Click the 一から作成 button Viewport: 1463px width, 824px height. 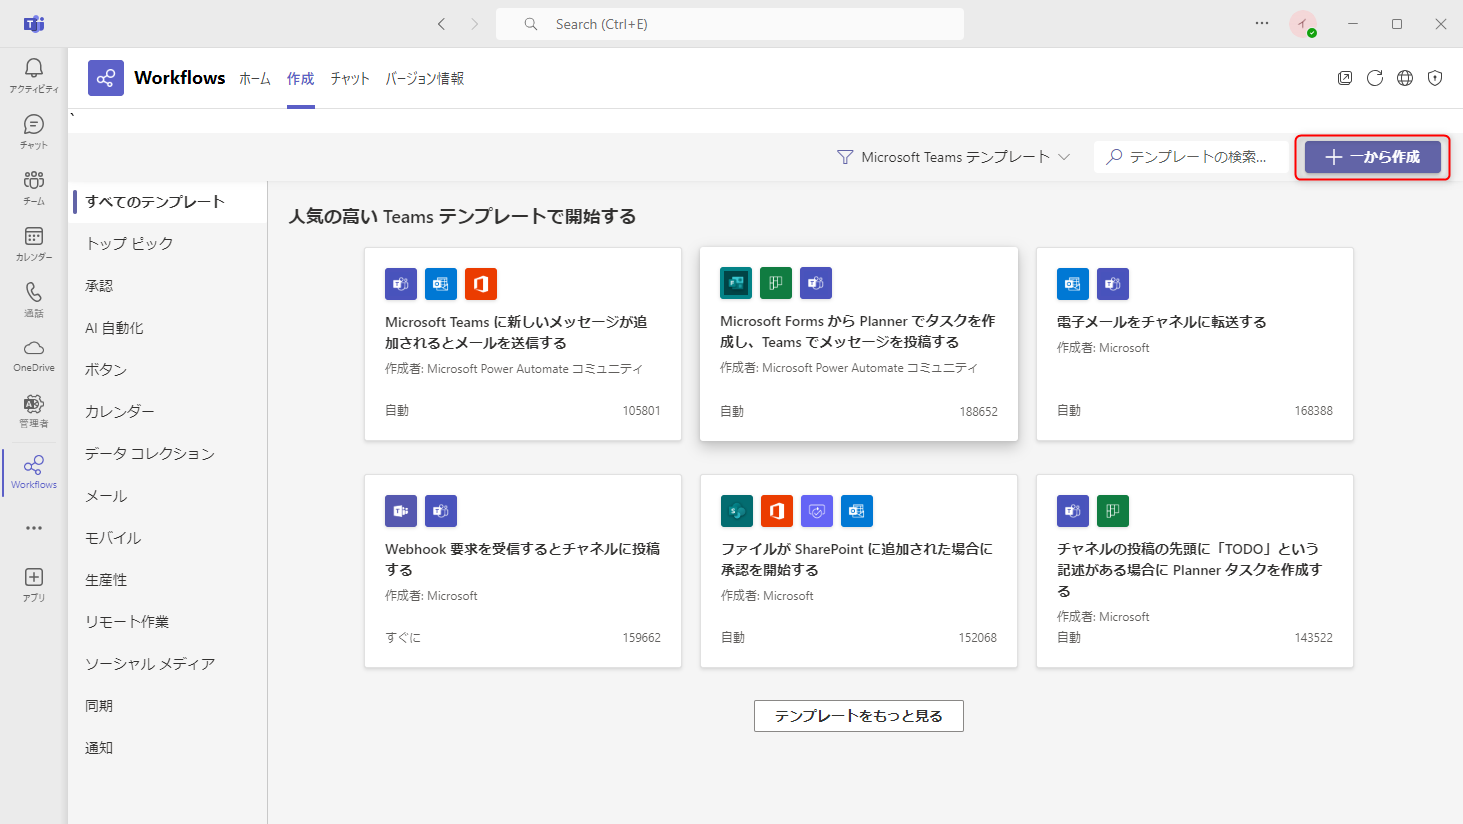click(1372, 157)
